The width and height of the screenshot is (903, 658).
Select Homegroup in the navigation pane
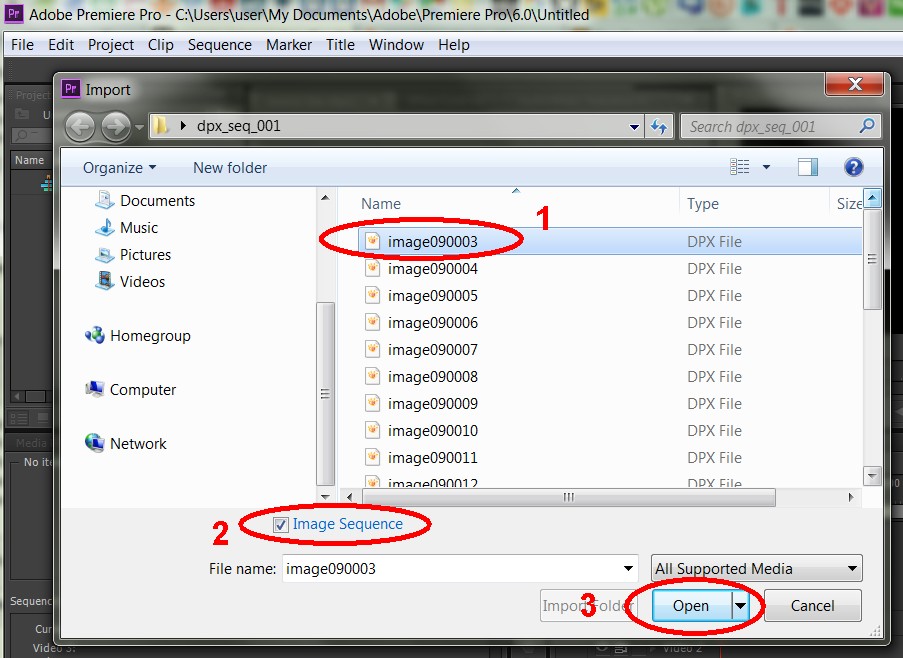click(x=138, y=336)
